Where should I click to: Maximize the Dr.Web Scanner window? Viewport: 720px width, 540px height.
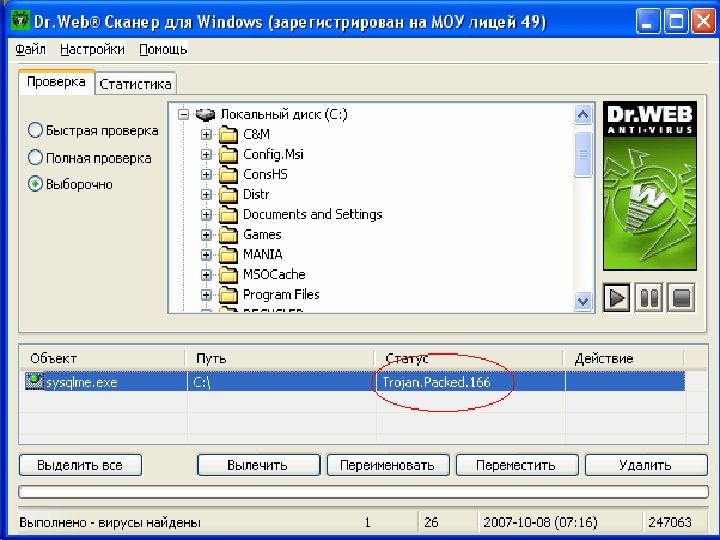point(676,22)
